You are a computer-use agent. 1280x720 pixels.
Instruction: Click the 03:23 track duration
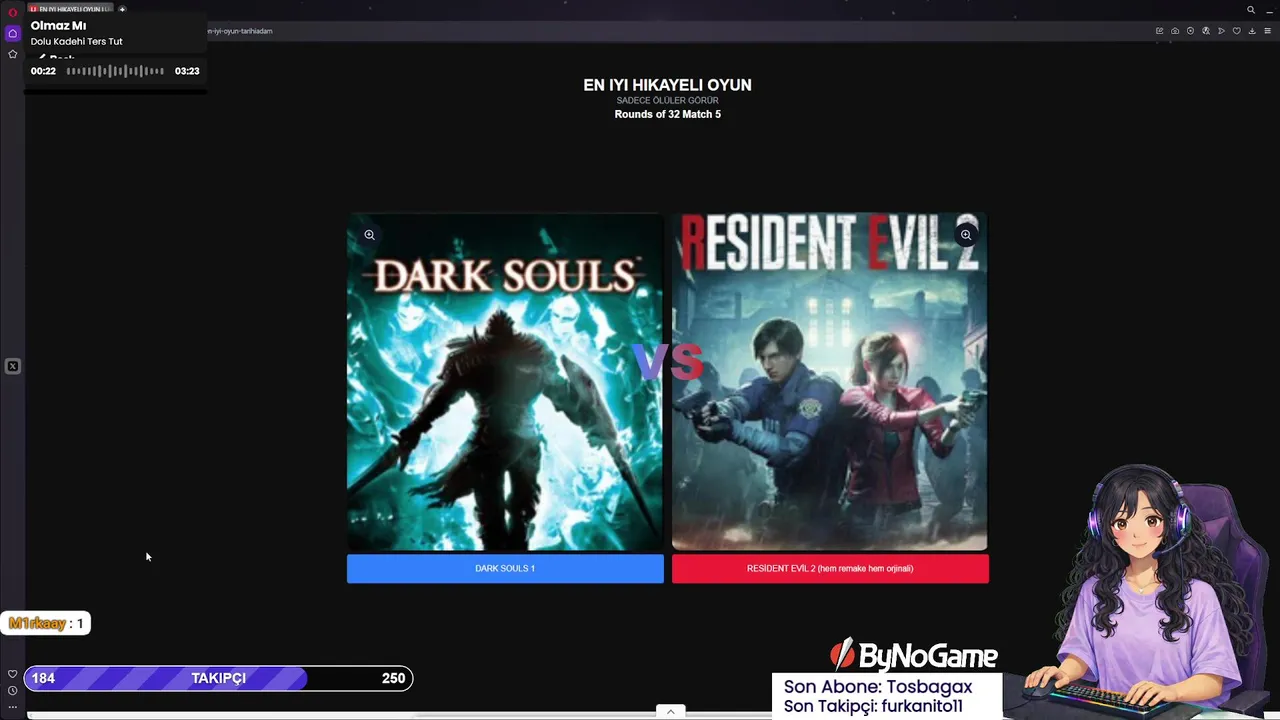coord(187,71)
